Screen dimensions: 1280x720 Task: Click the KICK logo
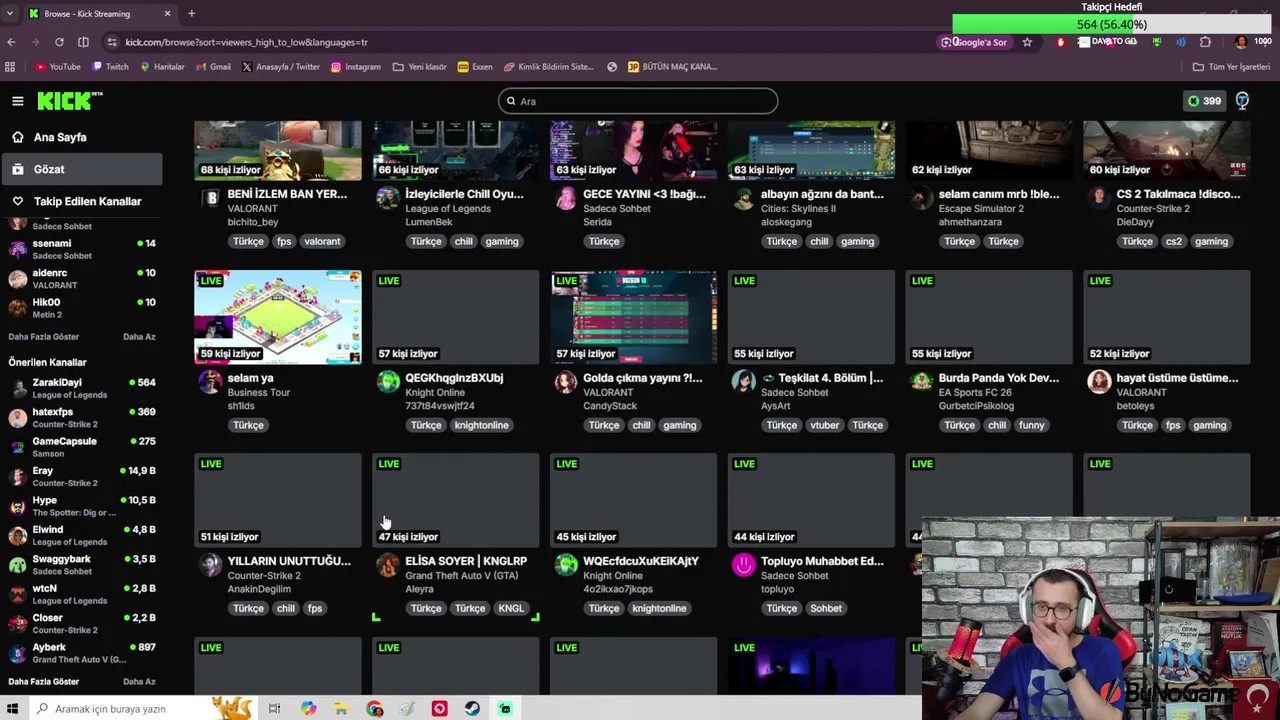[x=70, y=101]
